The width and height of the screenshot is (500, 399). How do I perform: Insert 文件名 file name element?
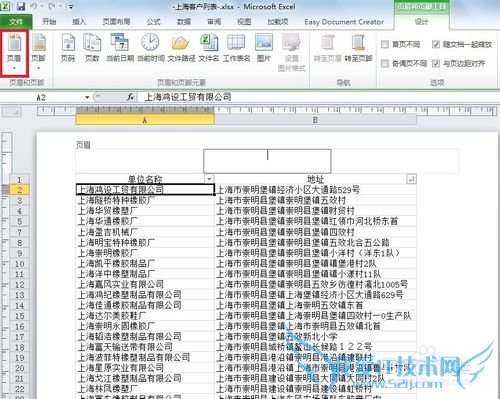tap(209, 49)
